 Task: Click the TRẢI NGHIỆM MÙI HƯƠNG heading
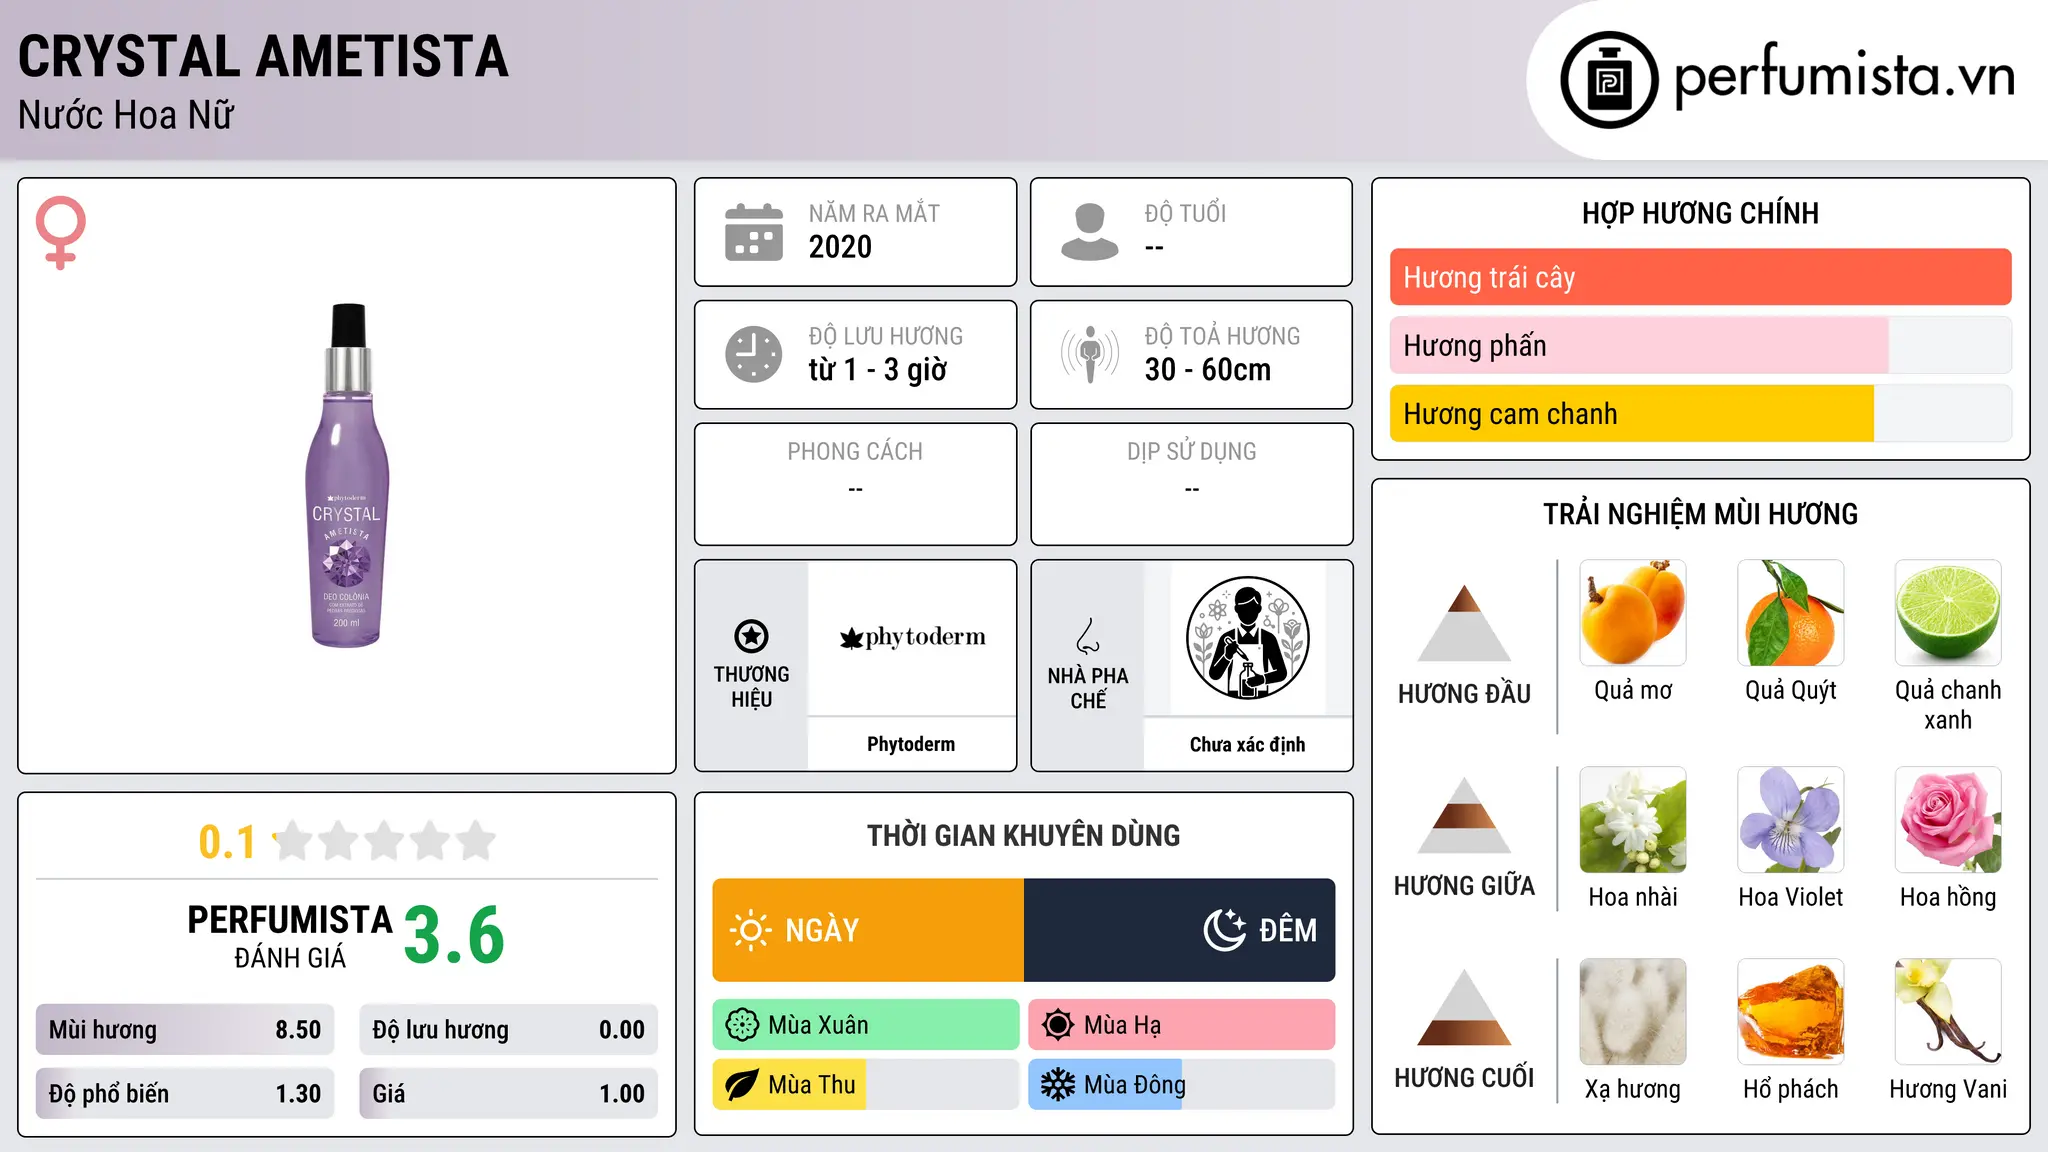(x=1700, y=515)
